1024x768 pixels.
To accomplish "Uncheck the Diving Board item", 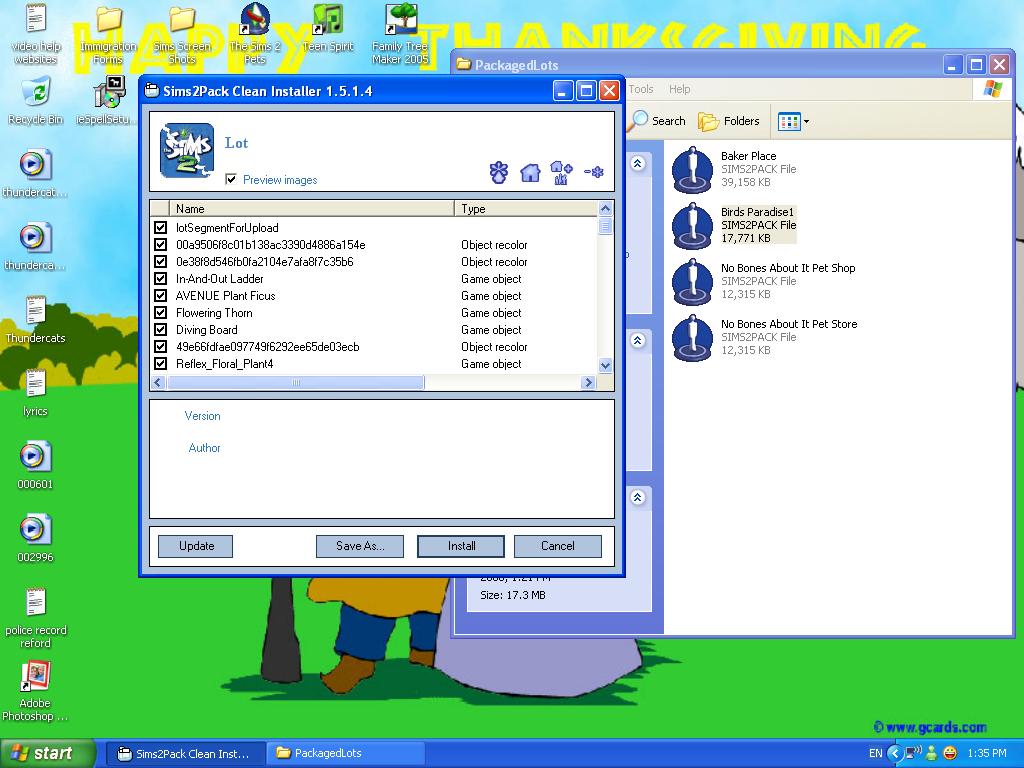I will (161, 330).
